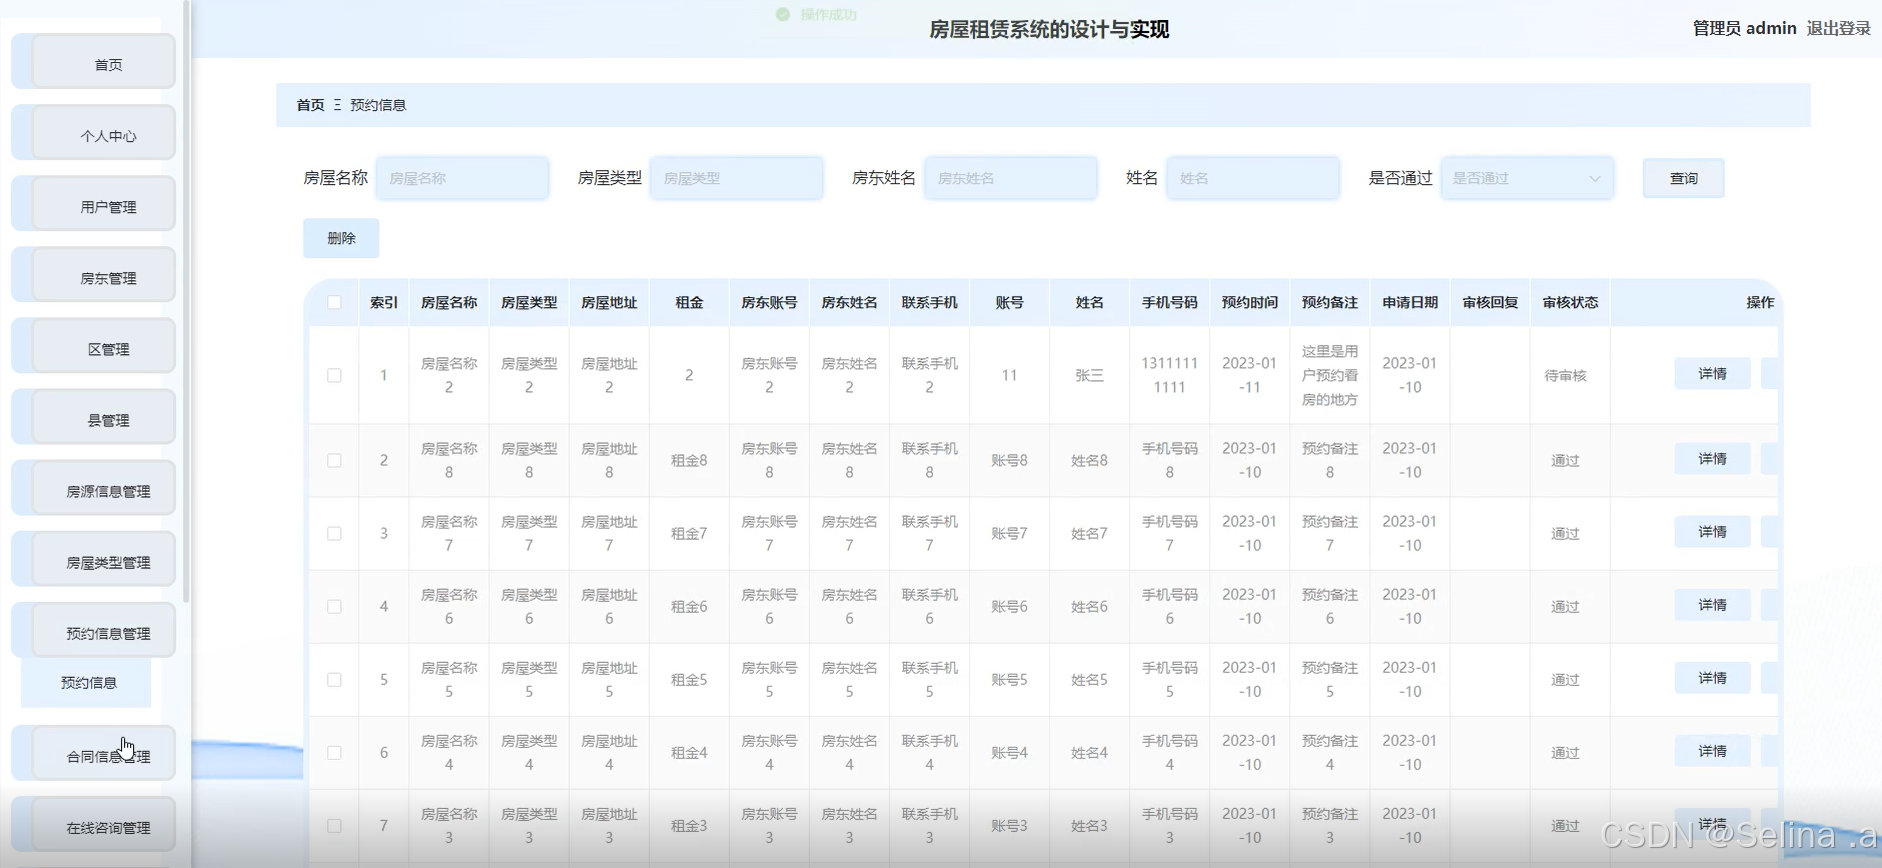Focus the 房屋名称 search field
Screen dimensions: 1882x868
(463, 178)
